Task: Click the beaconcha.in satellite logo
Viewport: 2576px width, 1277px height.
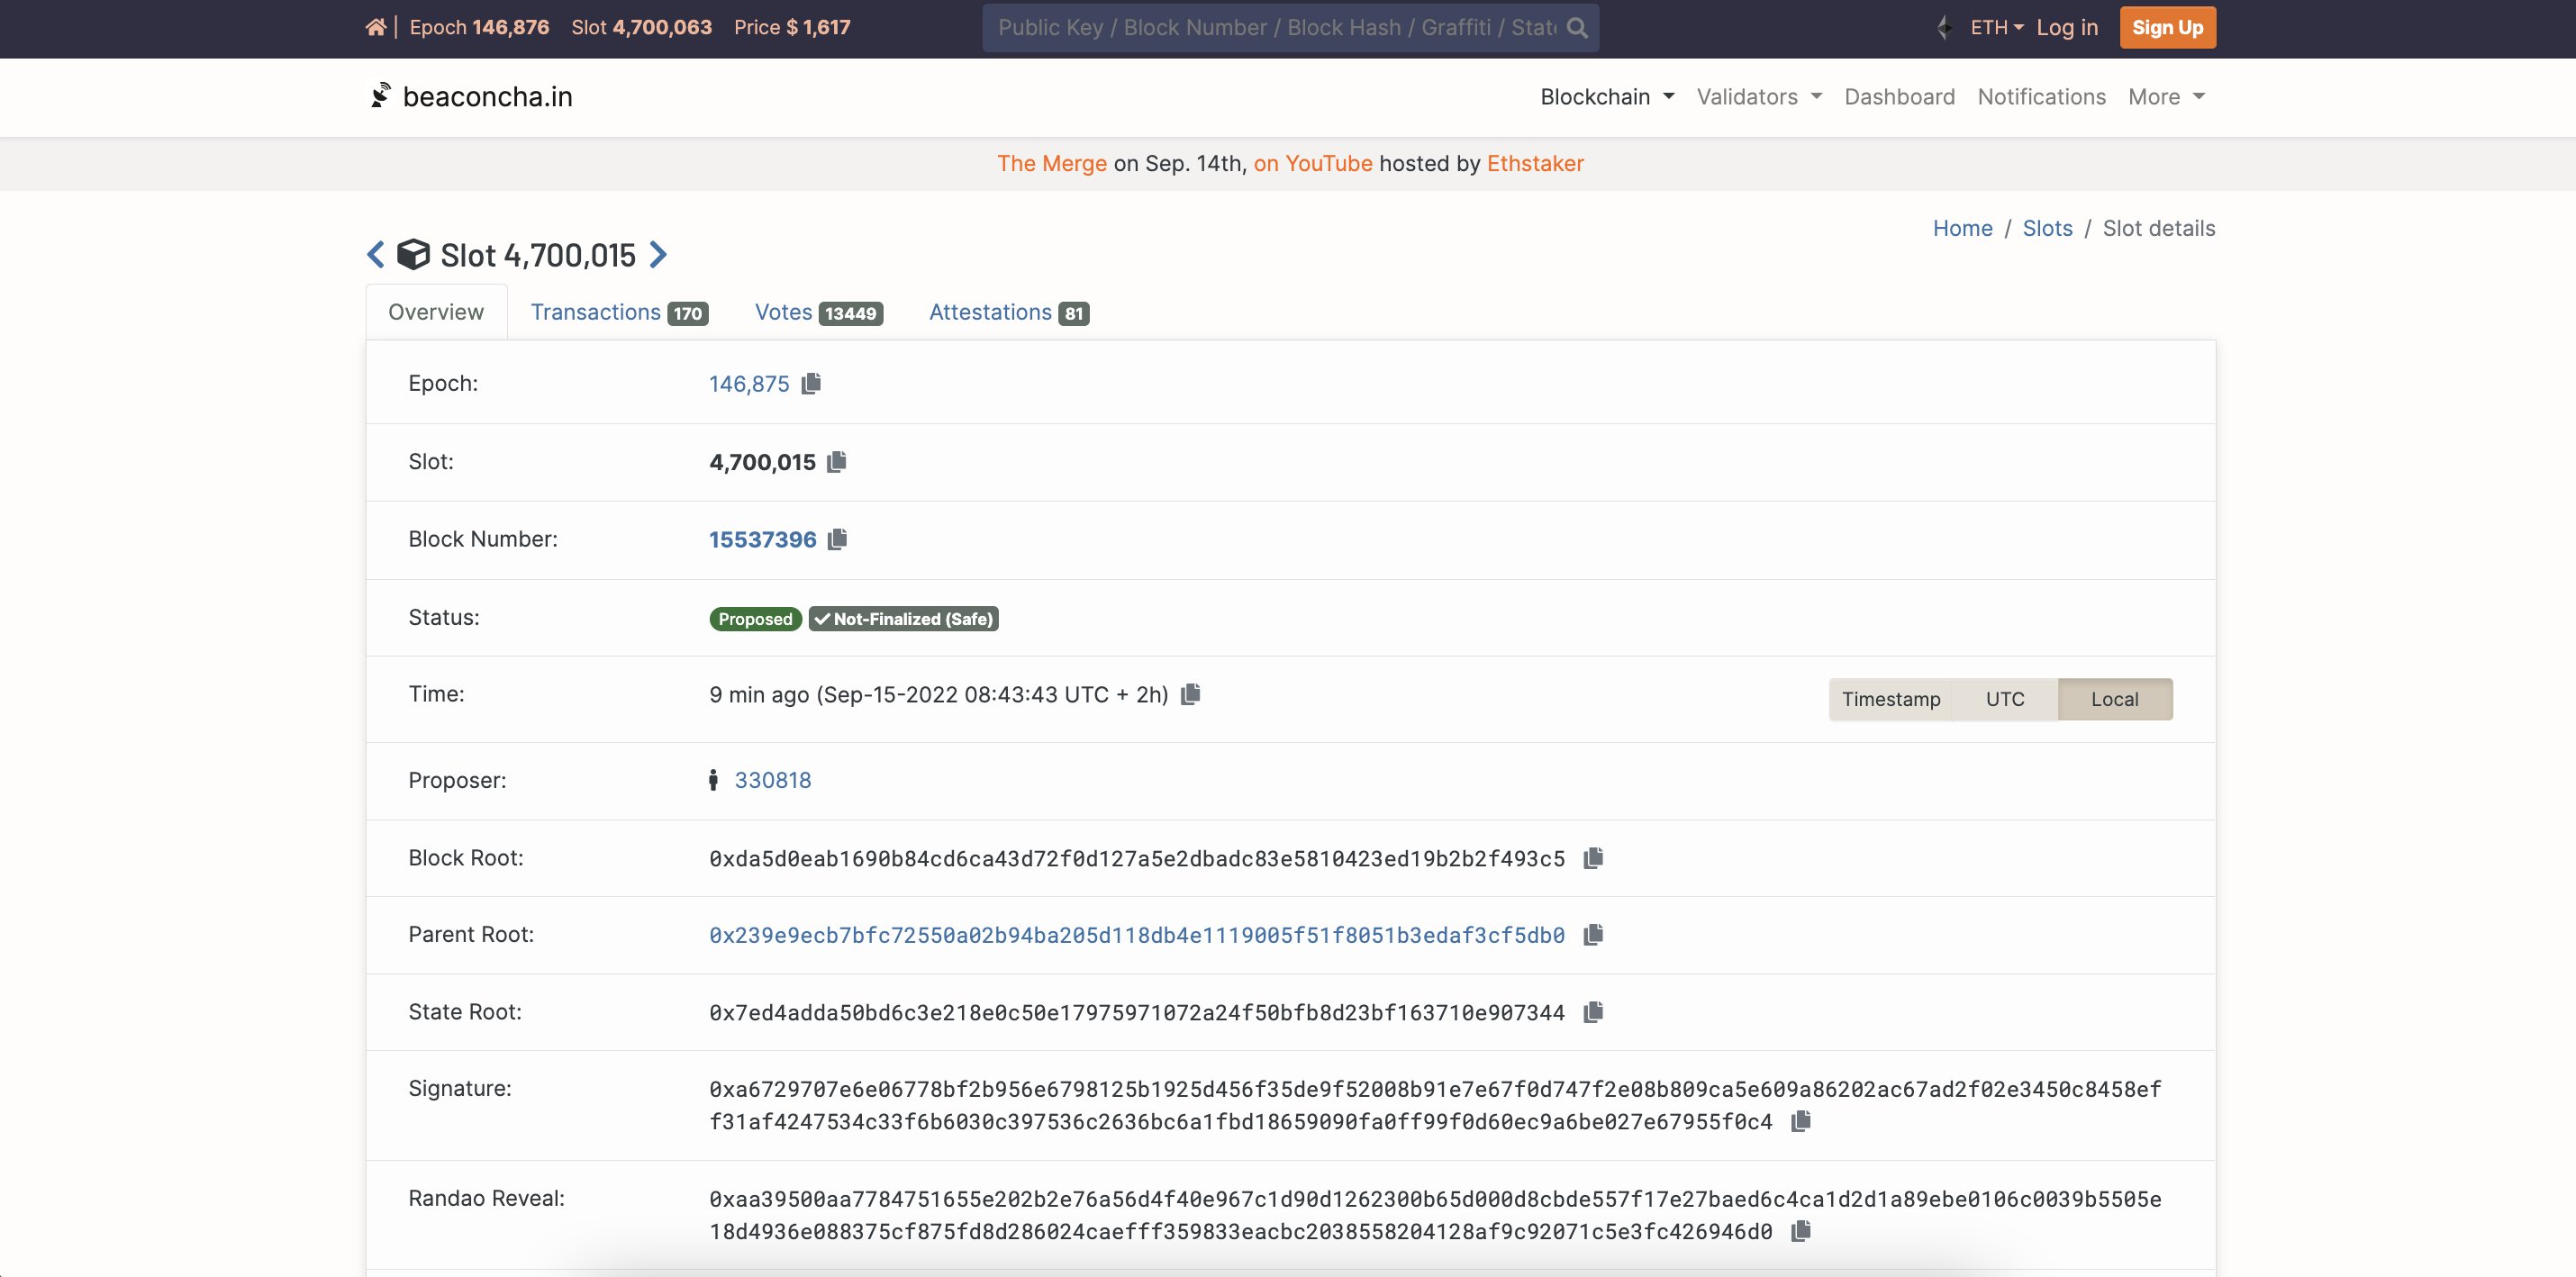Action: (x=382, y=95)
